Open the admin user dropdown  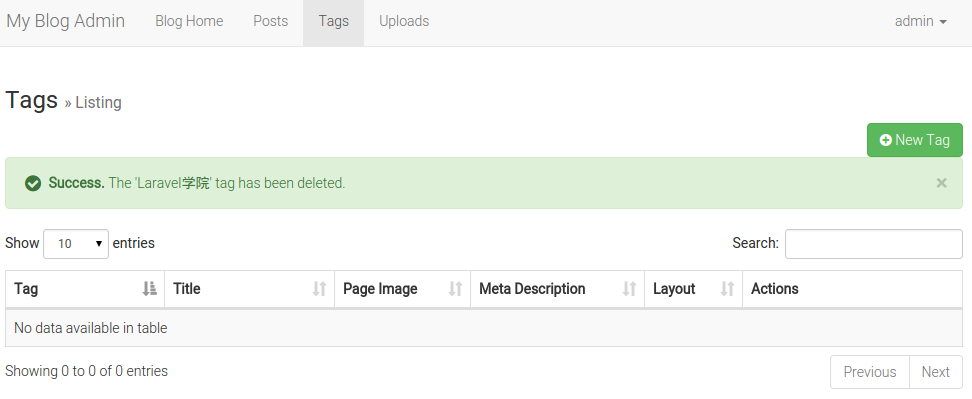click(x=921, y=21)
